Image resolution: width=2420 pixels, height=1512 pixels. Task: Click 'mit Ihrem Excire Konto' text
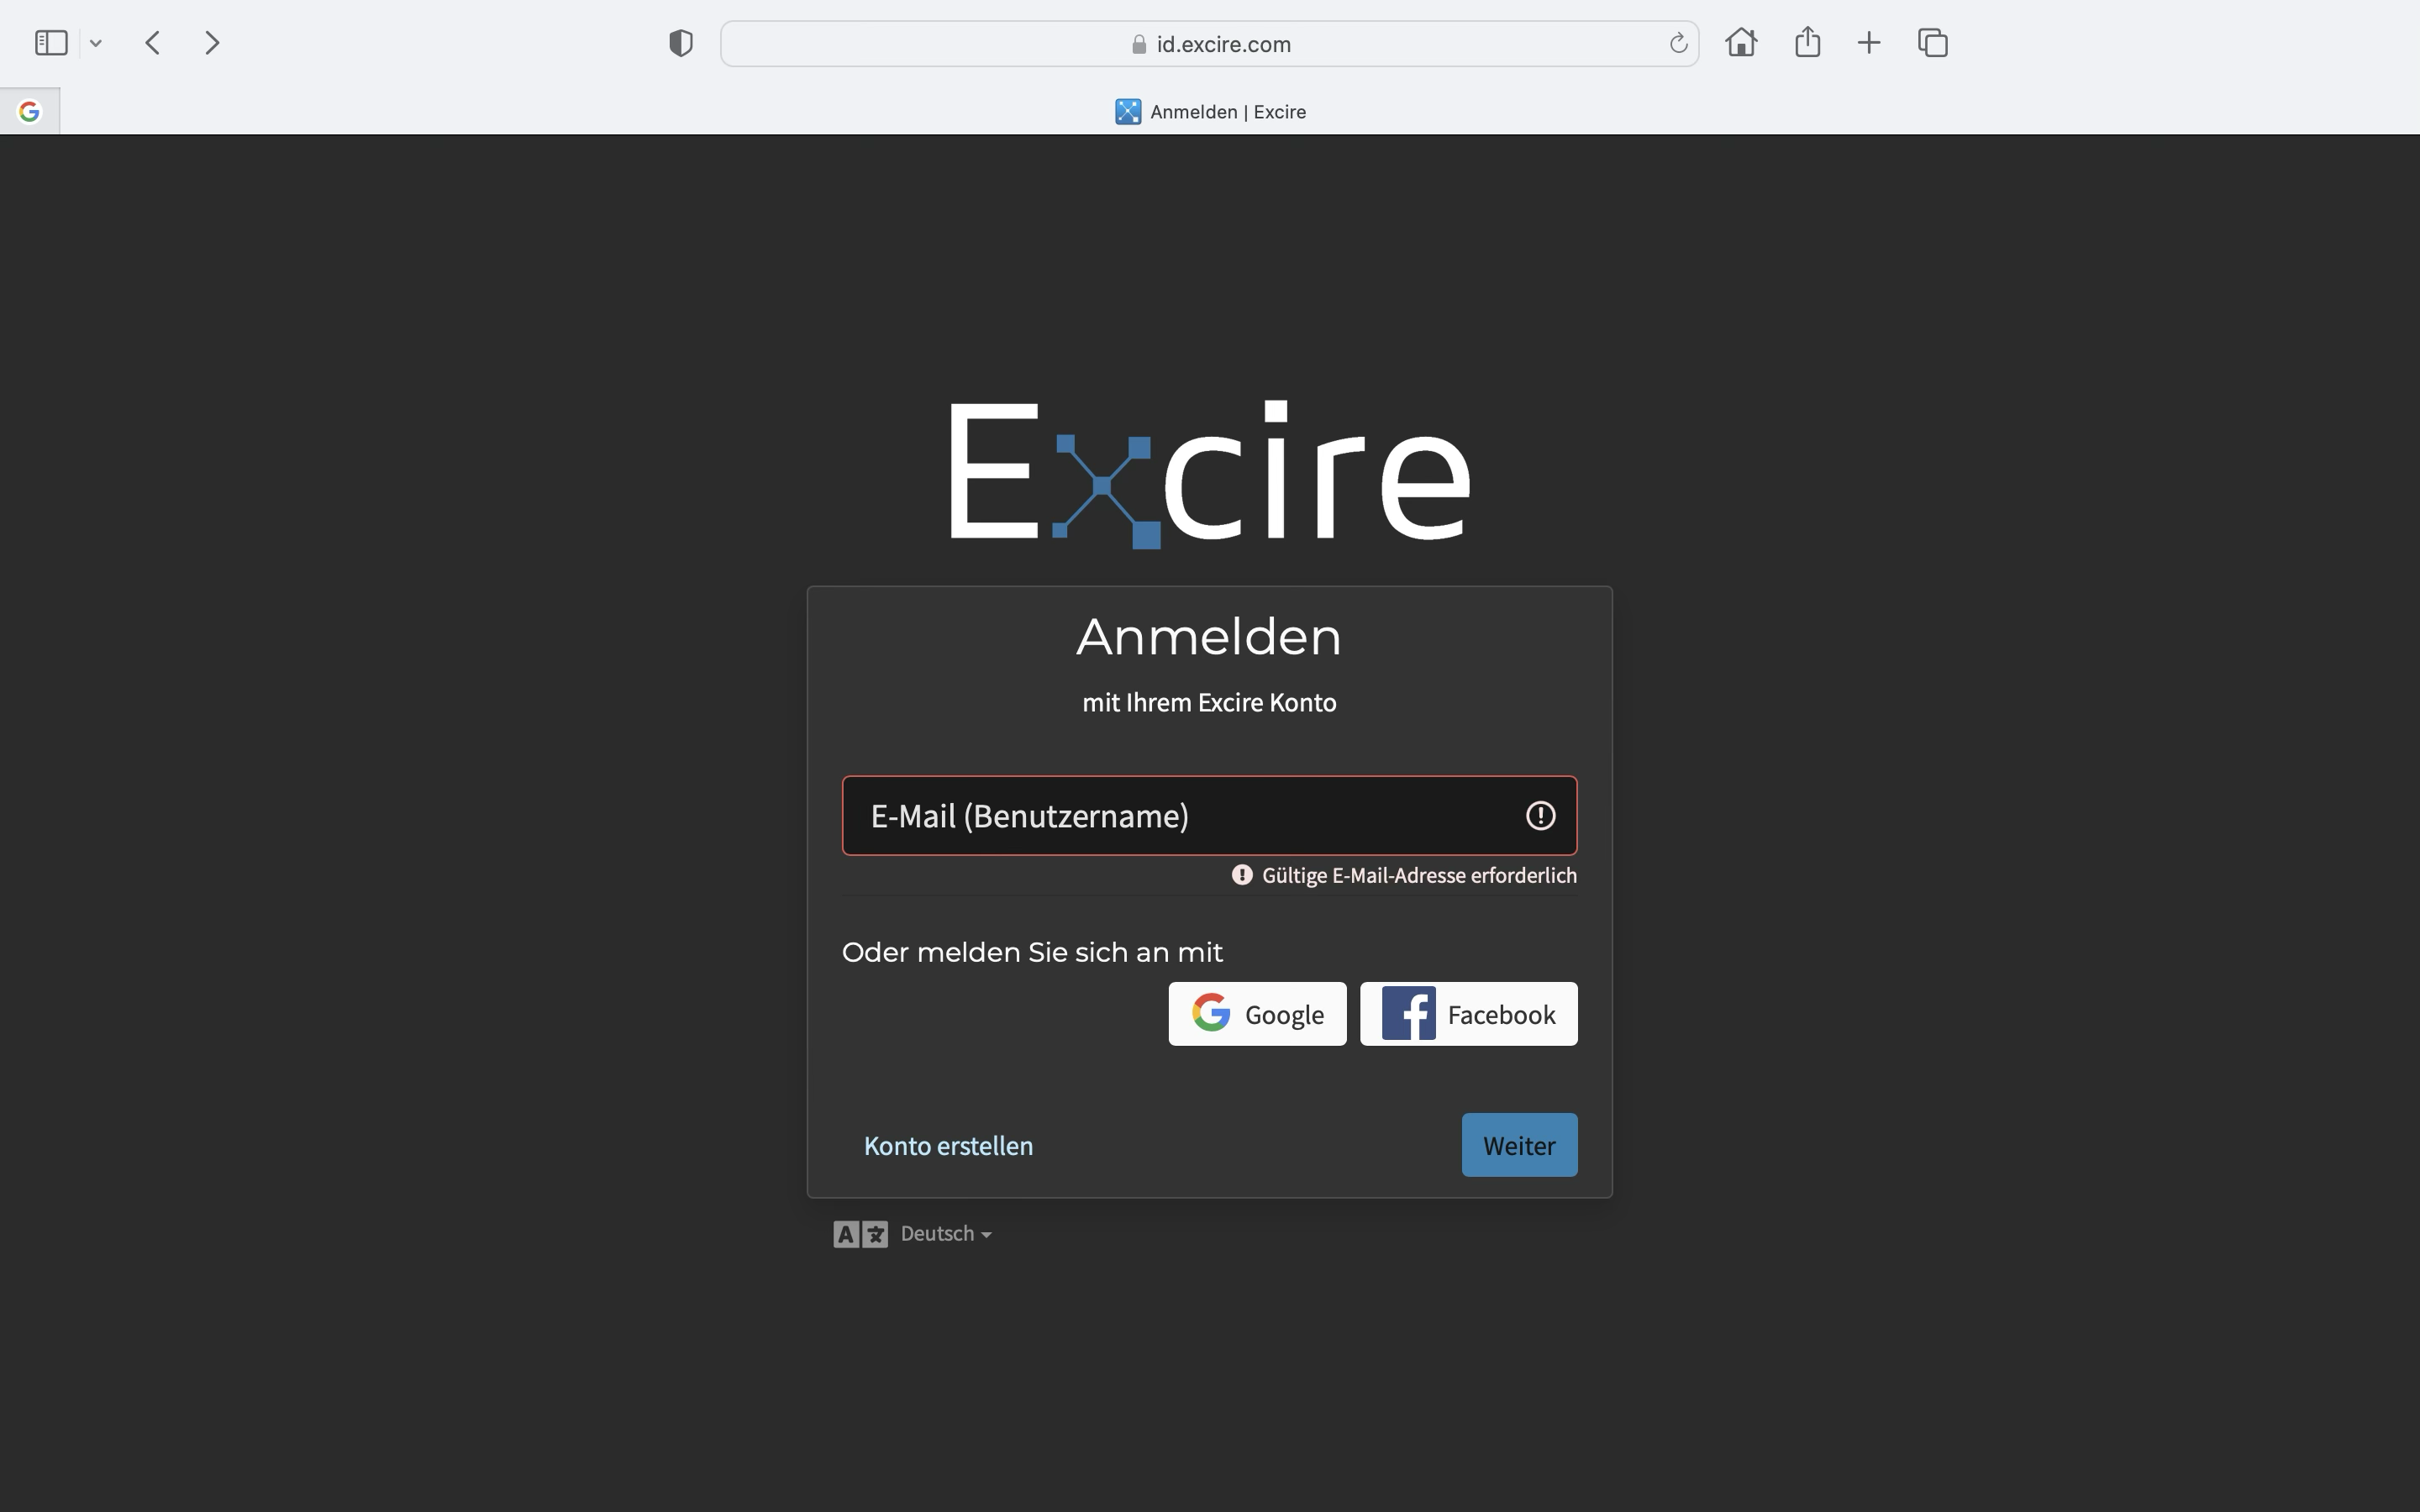pyautogui.click(x=1209, y=702)
